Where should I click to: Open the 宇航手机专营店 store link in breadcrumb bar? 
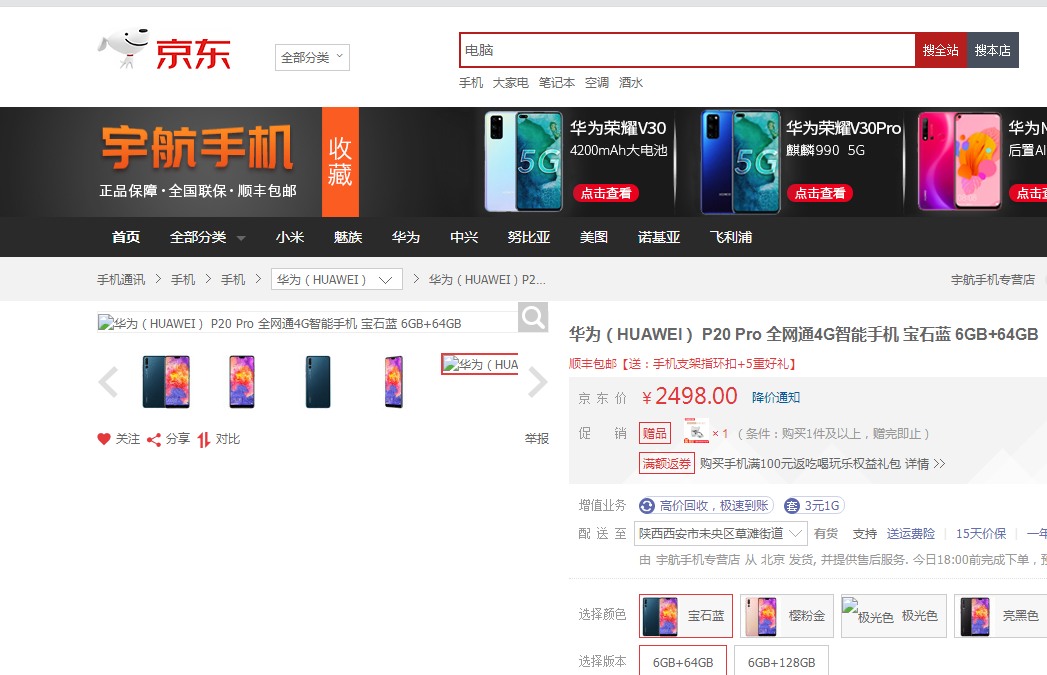993,279
